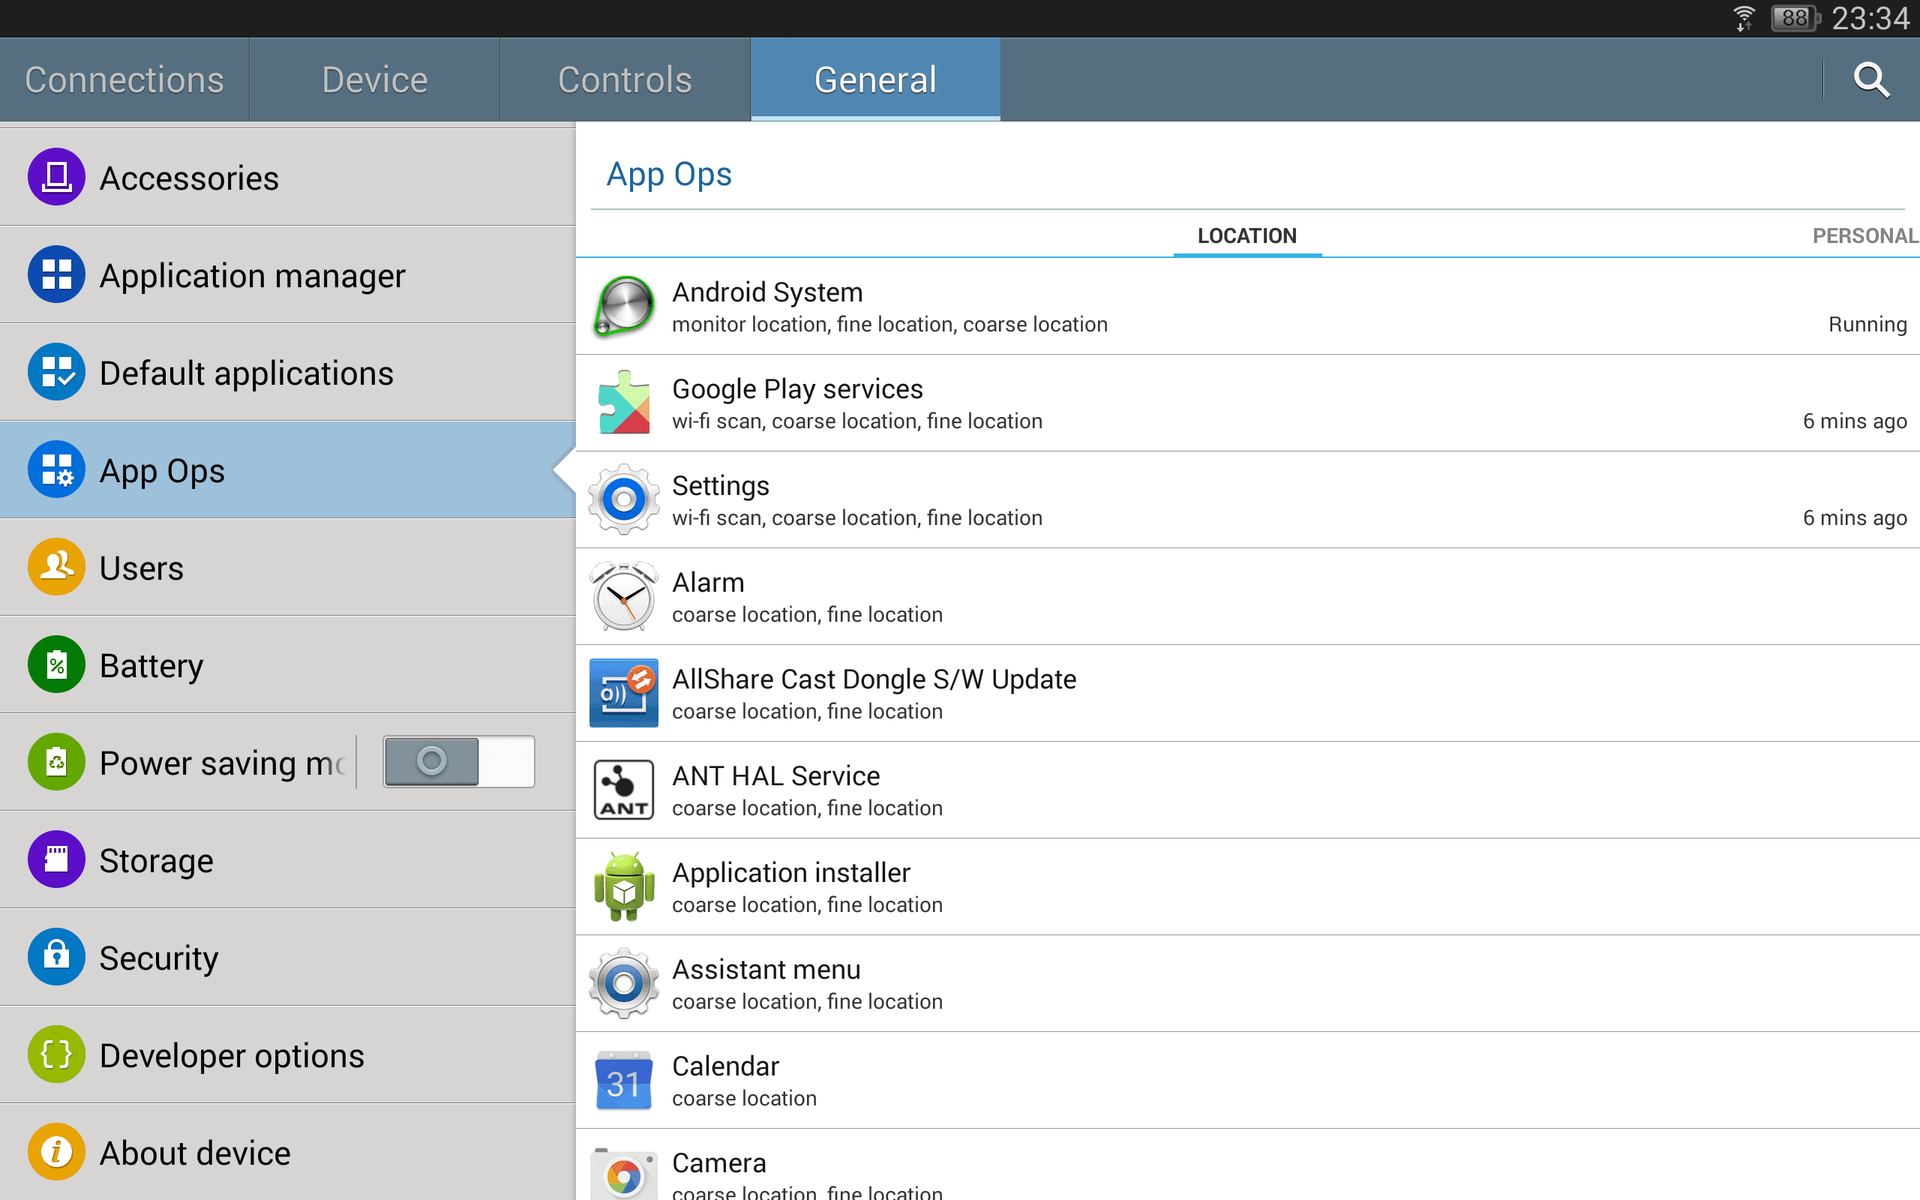Tap the Default applications icon
Viewport: 1920px width, 1200px height.
[x=56, y=372]
